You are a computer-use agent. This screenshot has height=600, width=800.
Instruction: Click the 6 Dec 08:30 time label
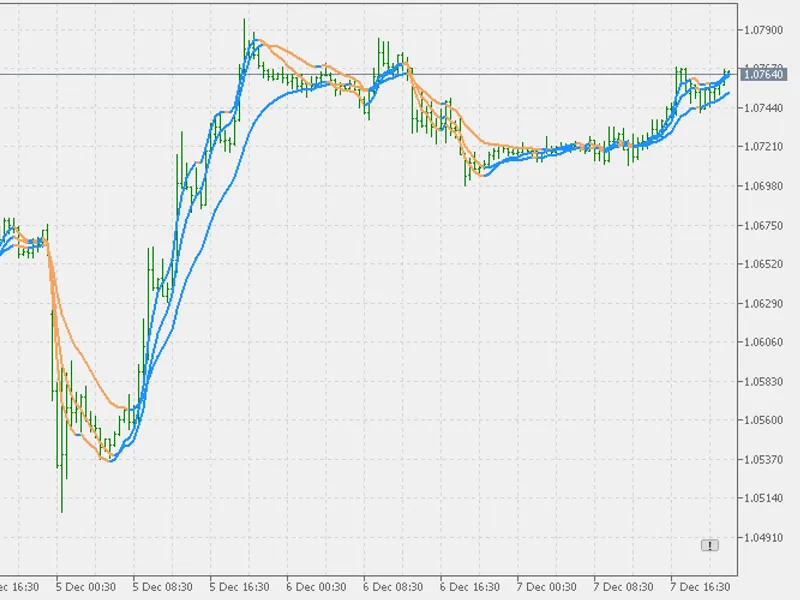click(393, 587)
